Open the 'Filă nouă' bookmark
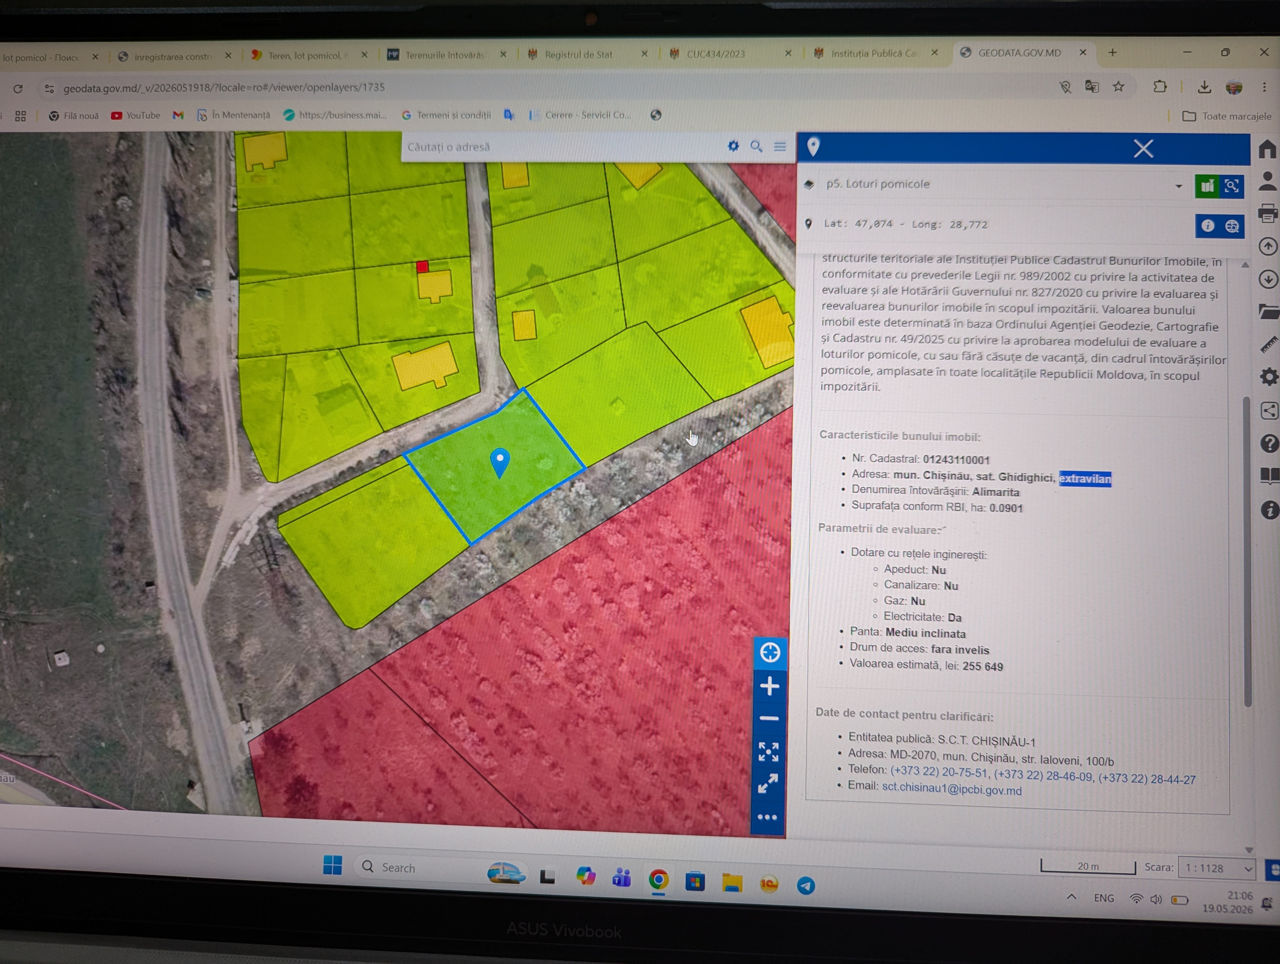This screenshot has height=964, width=1280. tap(74, 116)
